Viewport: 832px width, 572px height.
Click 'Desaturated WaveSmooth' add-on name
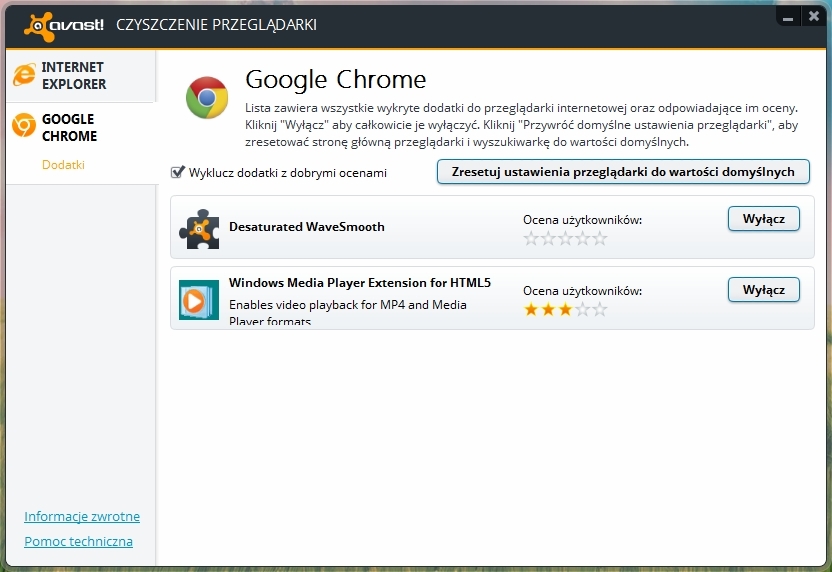tap(307, 227)
